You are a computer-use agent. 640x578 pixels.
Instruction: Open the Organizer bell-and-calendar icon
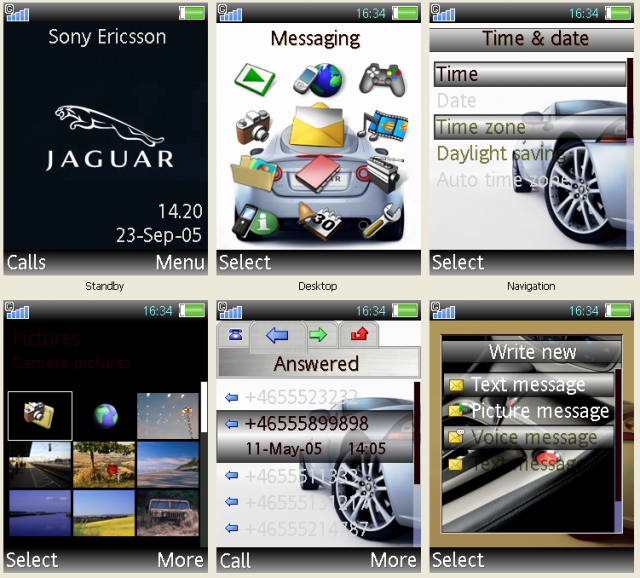point(319,221)
